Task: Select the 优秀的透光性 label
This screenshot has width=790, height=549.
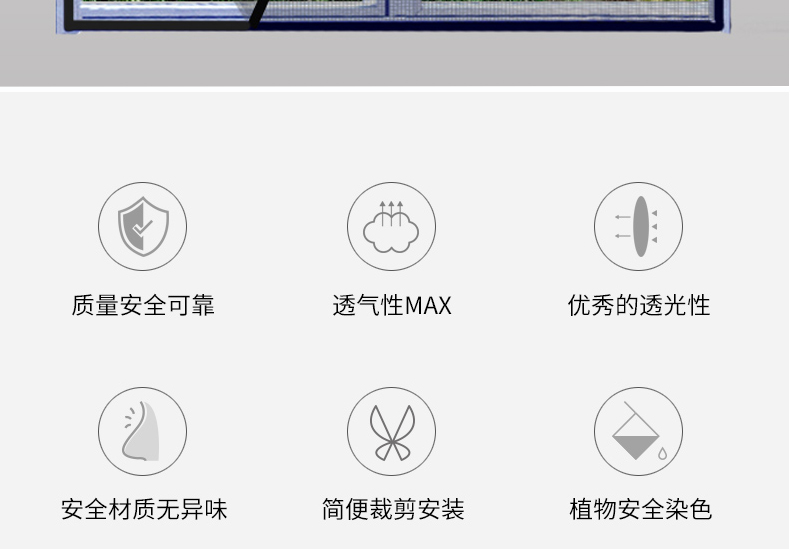Action: pyautogui.click(x=639, y=306)
